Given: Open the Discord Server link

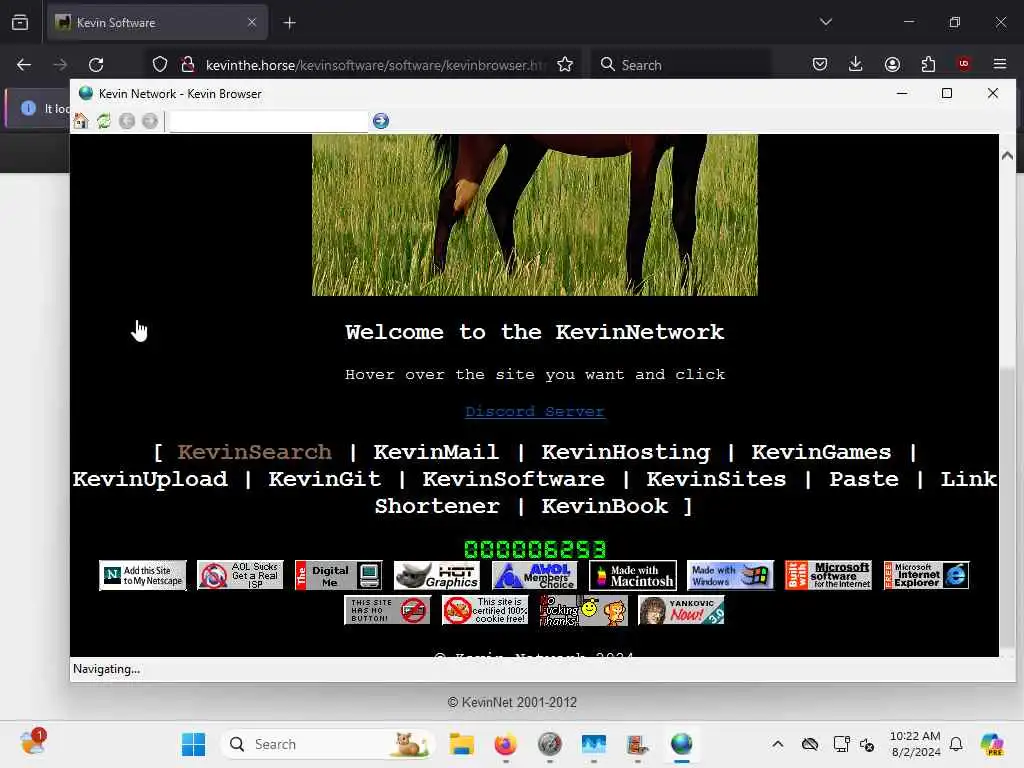Looking at the screenshot, I should coord(534,411).
